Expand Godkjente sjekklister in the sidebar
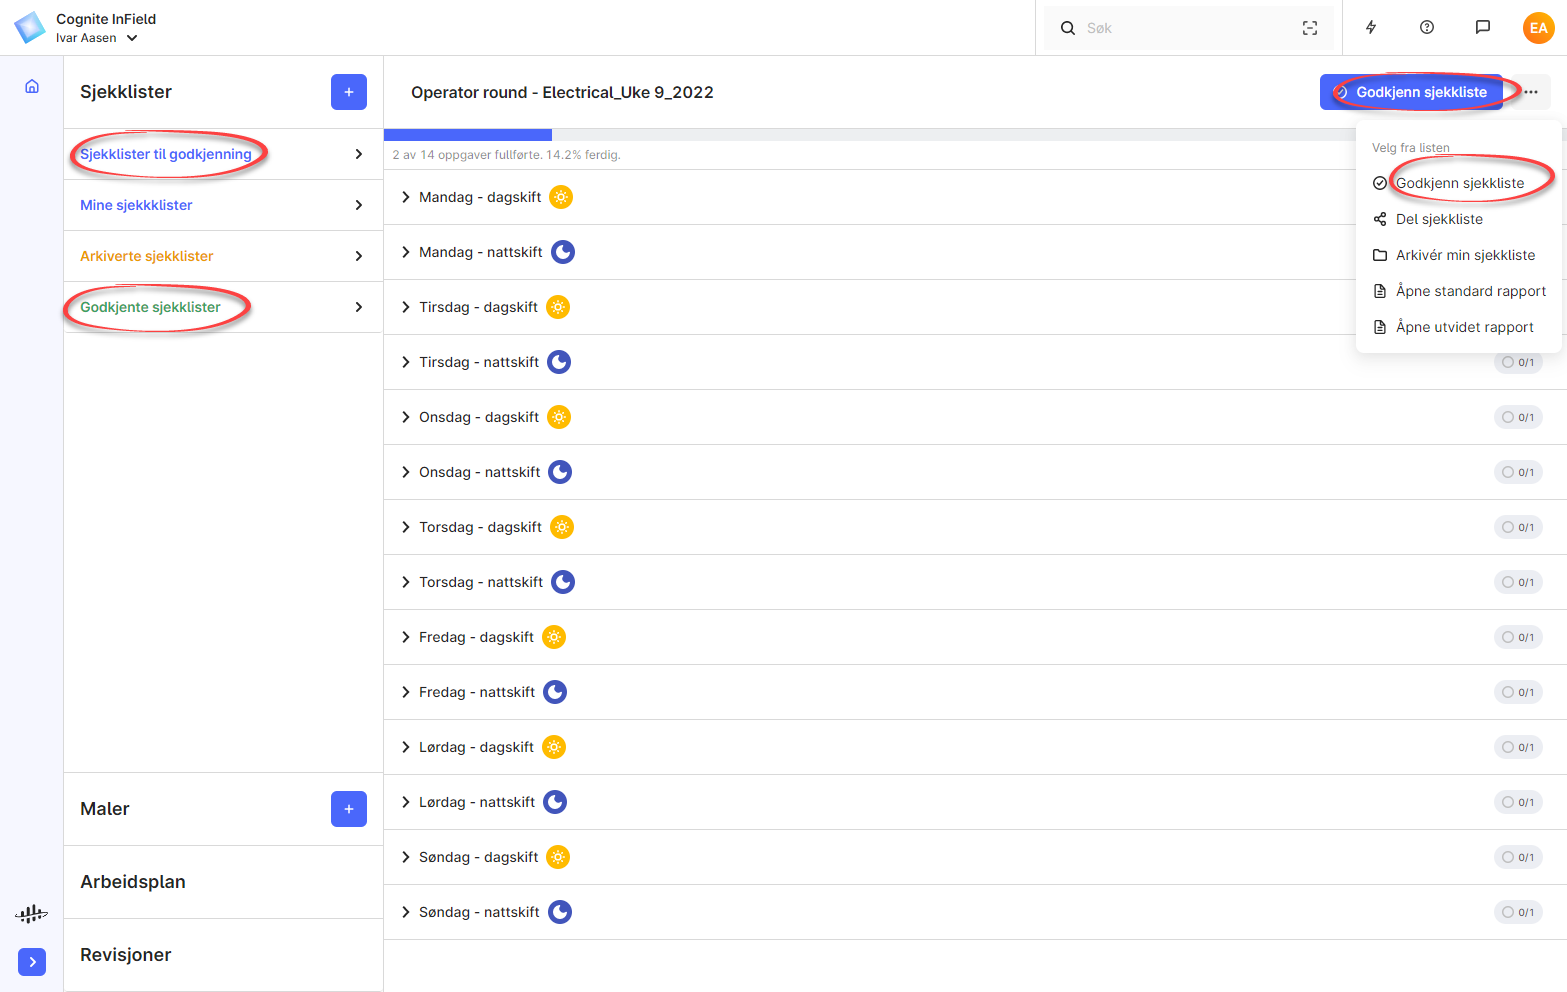The width and height of the screenshot is (1567, 992). point(357,307)
